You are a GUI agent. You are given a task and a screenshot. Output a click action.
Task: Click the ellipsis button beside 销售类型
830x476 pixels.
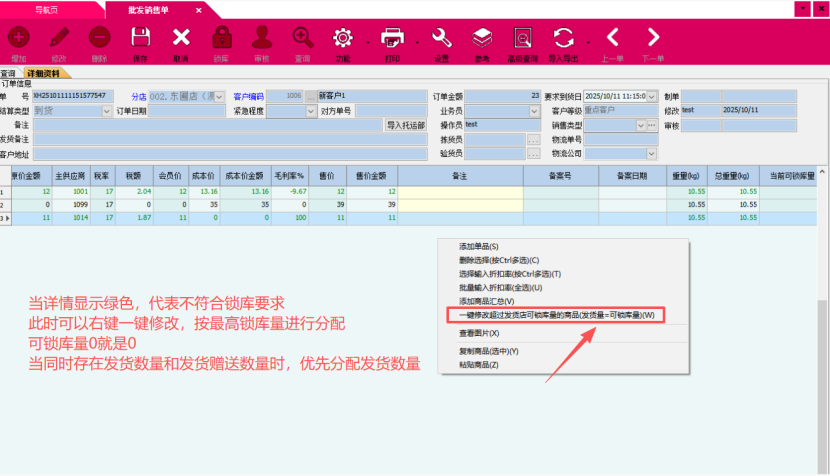point(652,125)
